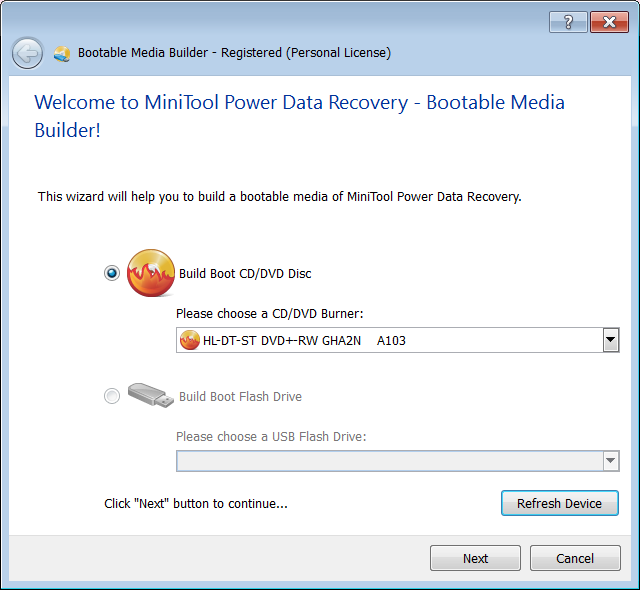Click the 'Build Boot CD/DVD Disc' label
The width and height of the screenshot is (640, 590).
[245, 273]
